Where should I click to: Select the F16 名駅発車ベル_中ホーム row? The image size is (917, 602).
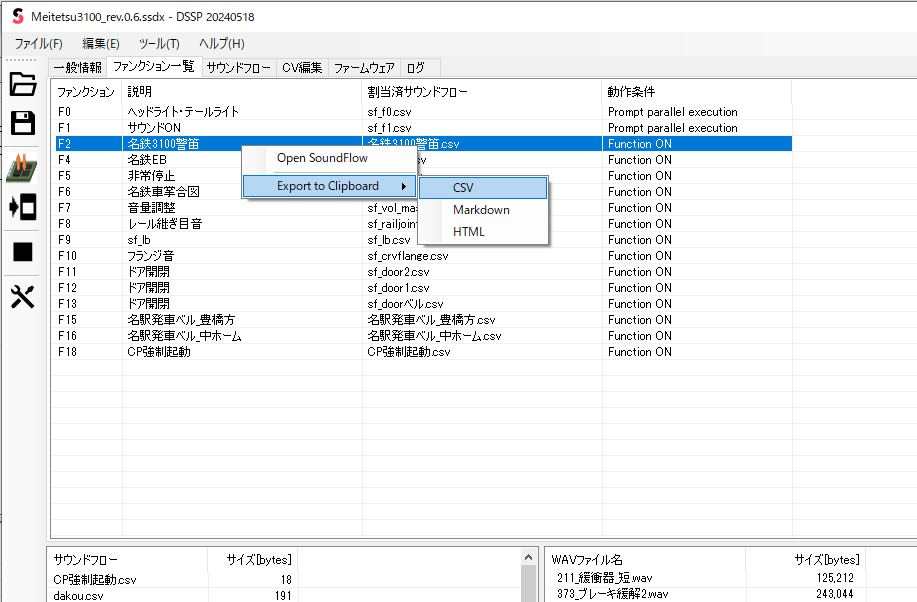[x=184, y=336]
